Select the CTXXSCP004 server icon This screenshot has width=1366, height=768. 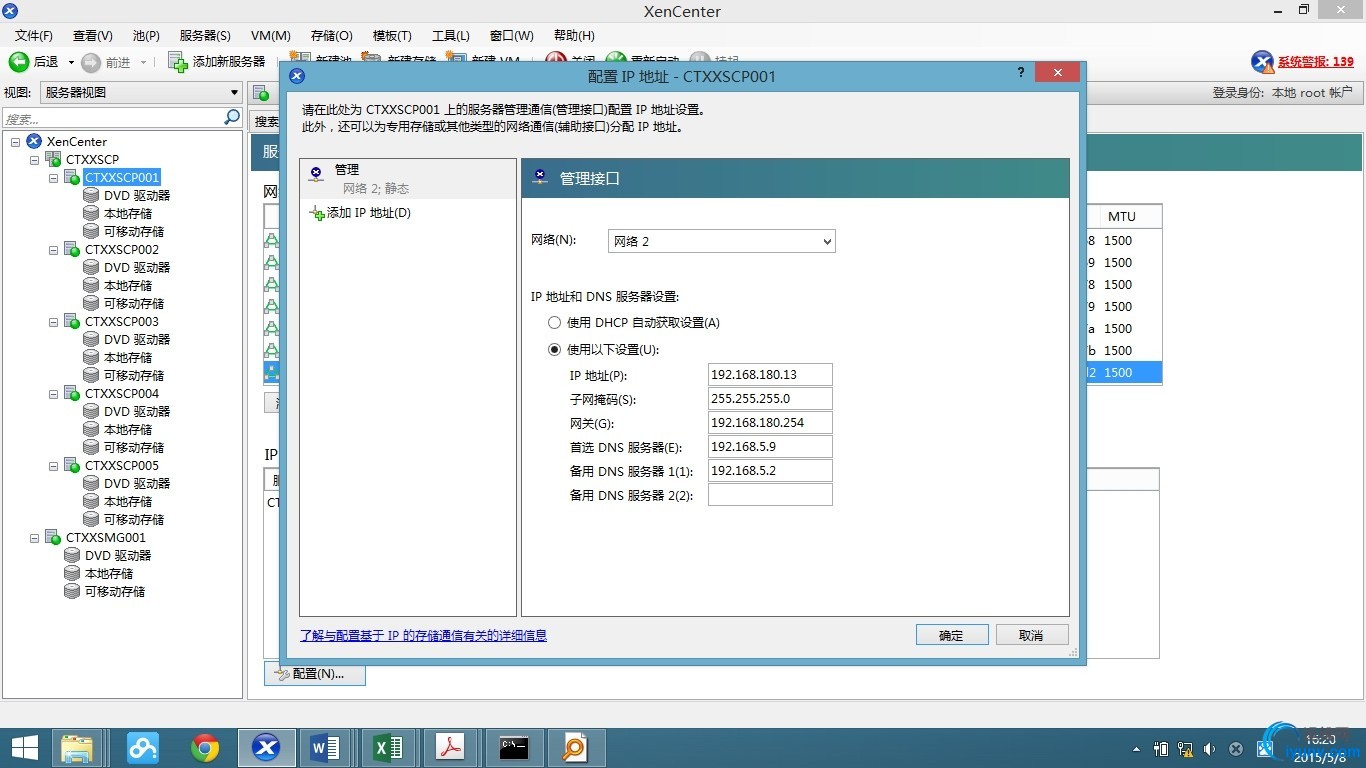[x=72, y=394]
